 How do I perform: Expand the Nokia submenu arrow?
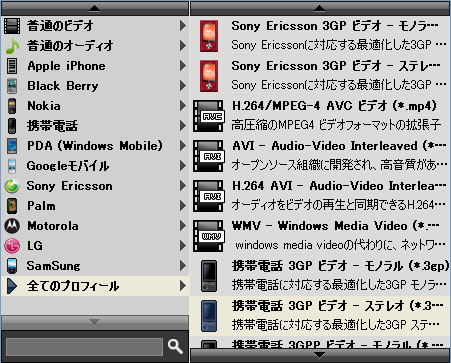183,106
